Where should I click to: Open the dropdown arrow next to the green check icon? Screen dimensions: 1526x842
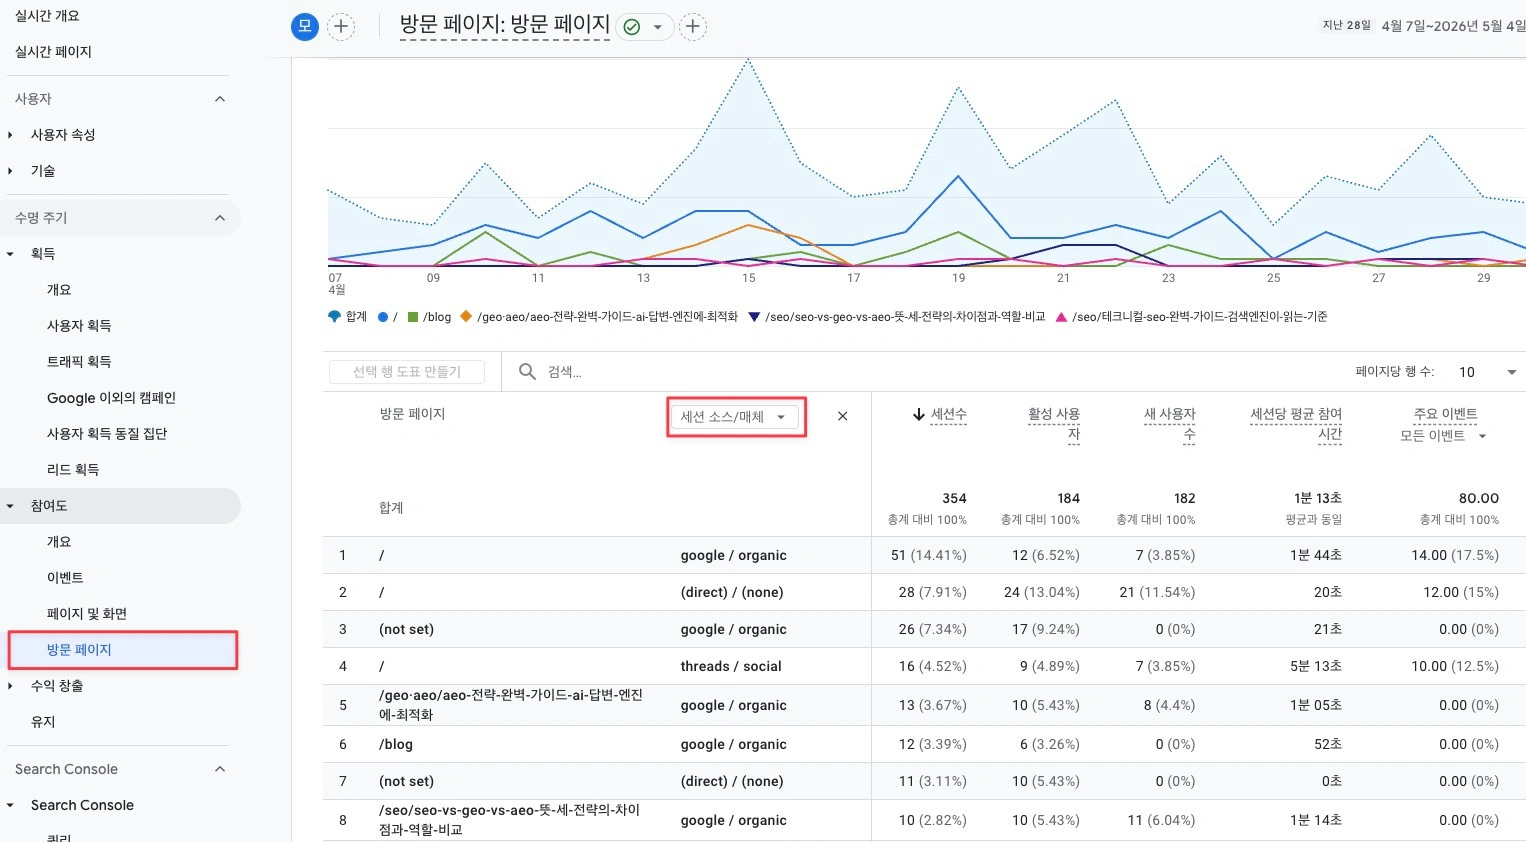click(657, 27)
